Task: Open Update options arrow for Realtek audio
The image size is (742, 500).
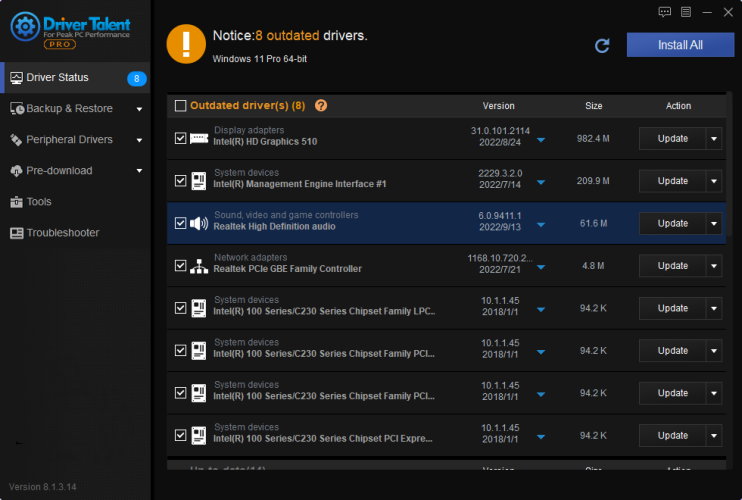Action: pos(714,223)
